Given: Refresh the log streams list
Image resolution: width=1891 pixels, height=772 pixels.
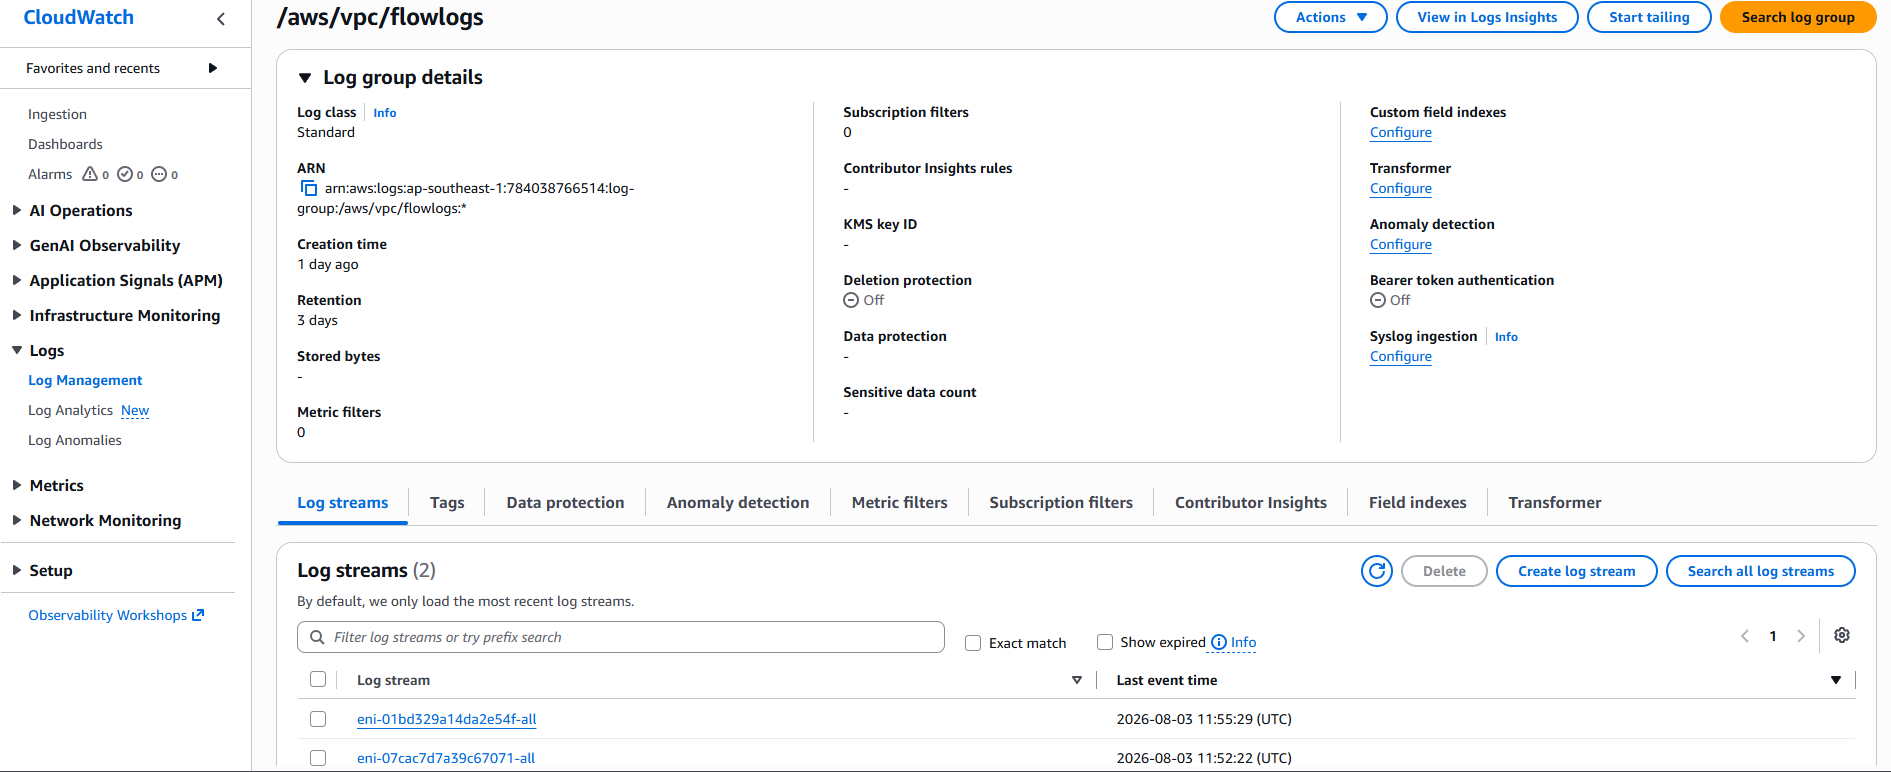Looking at the screenshot, I should click(1377, 571).
